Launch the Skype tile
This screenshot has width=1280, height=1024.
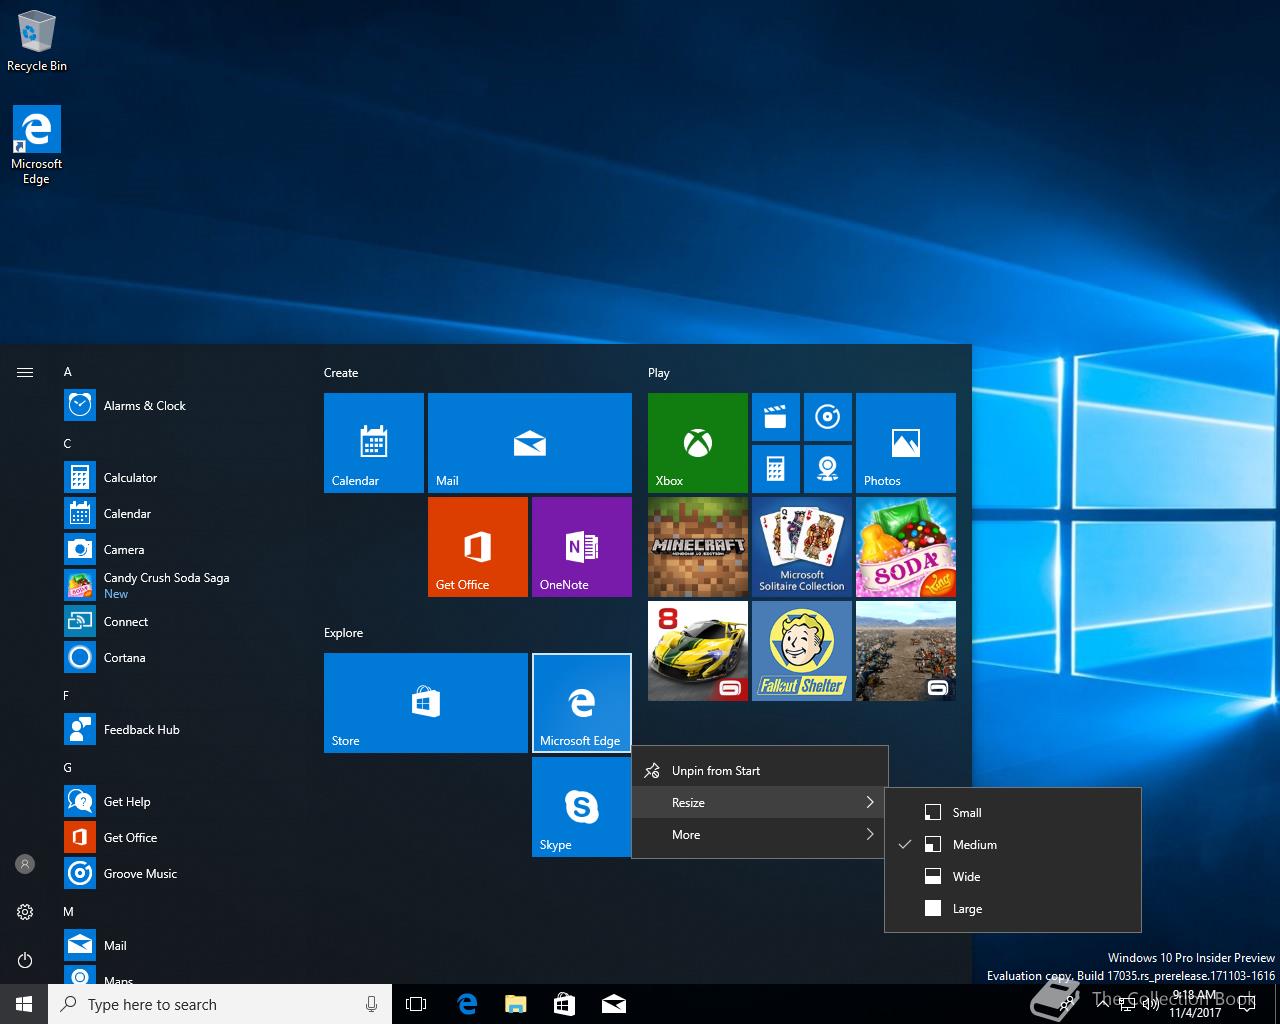click(x=582, y=807)
